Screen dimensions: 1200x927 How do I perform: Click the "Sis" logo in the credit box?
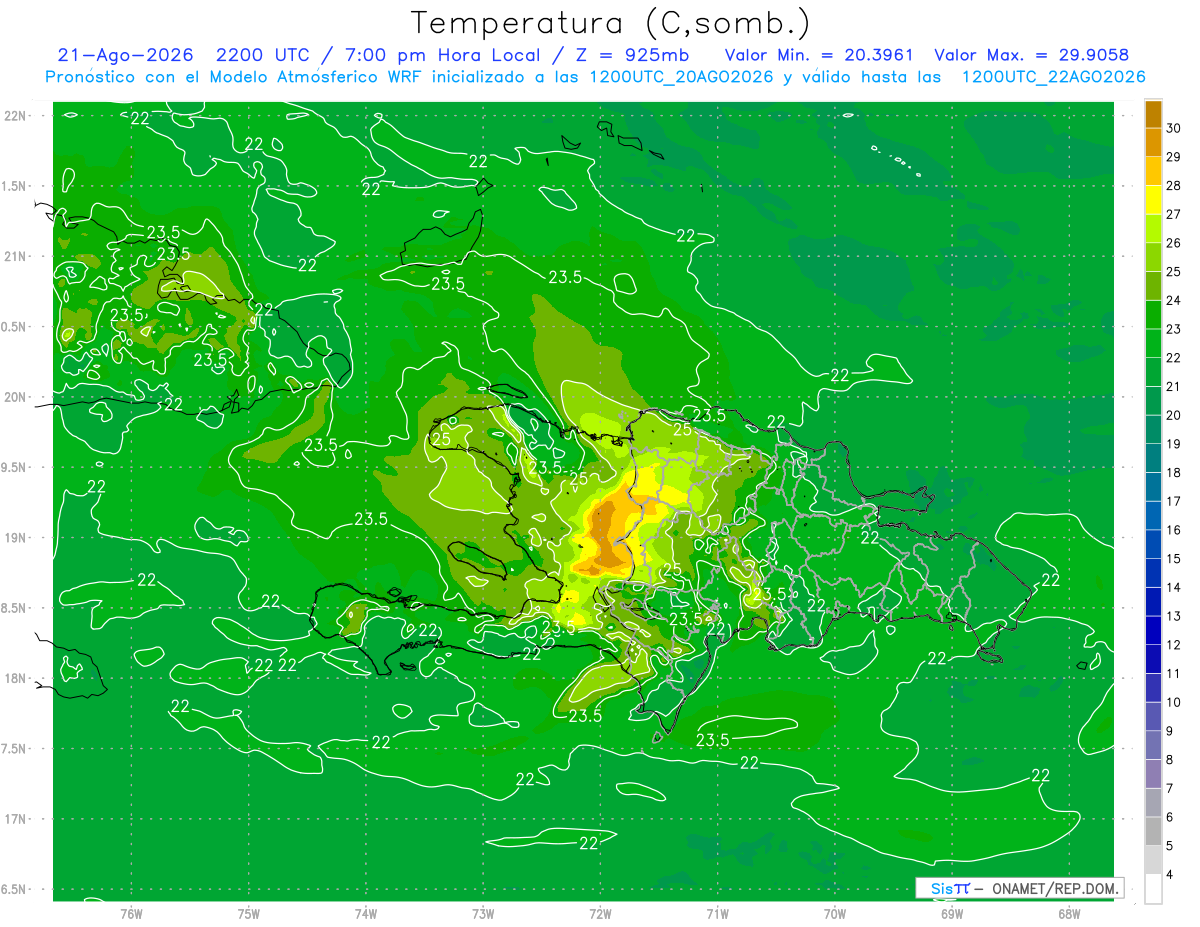(942, 888)
